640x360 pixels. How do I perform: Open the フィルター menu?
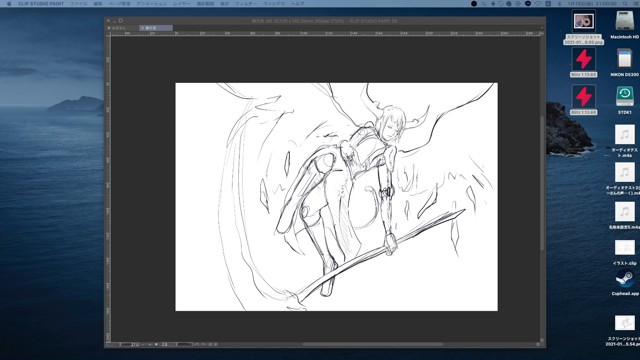coord(246,4)
